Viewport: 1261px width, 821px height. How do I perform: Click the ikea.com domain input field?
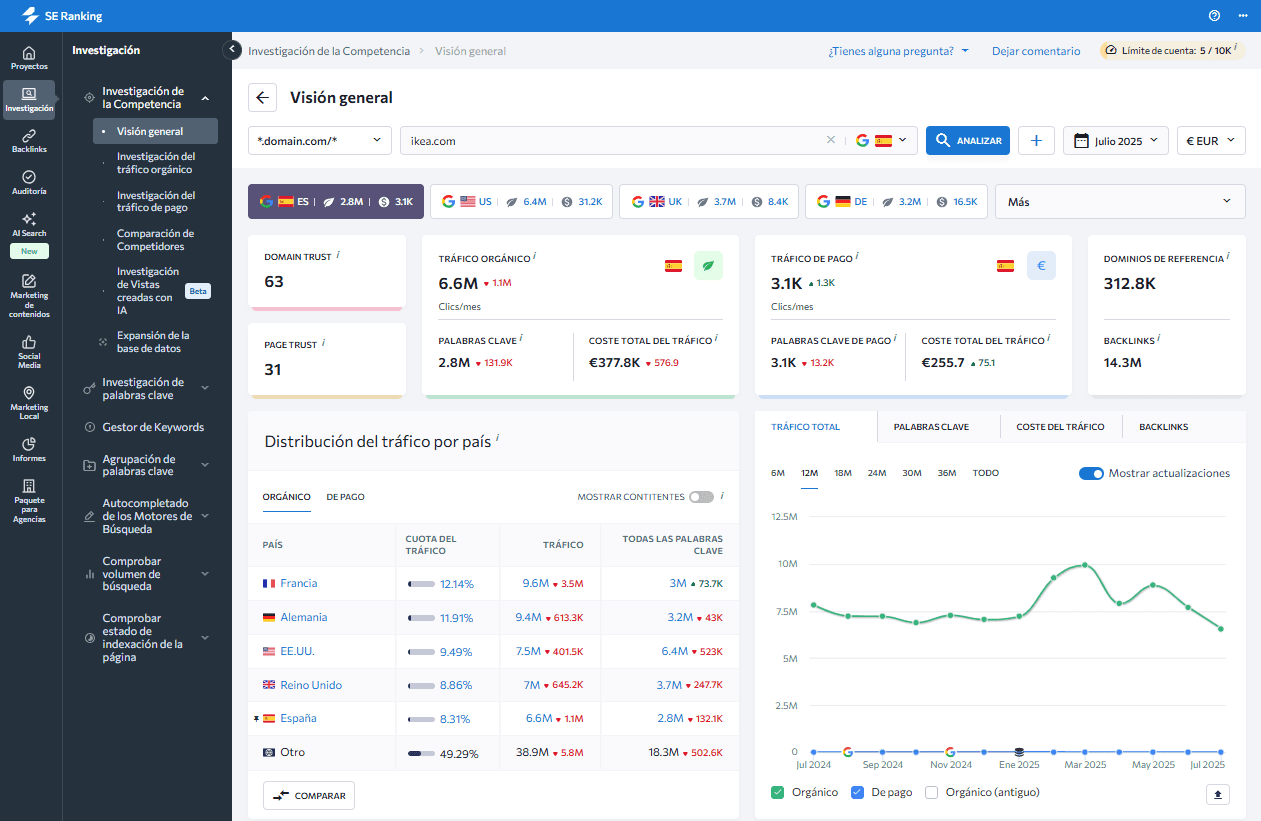610,140
